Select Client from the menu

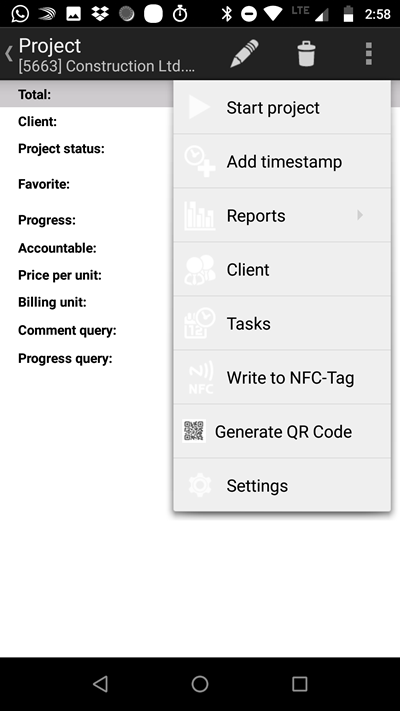pyautogui.click(x=282, y=269)
